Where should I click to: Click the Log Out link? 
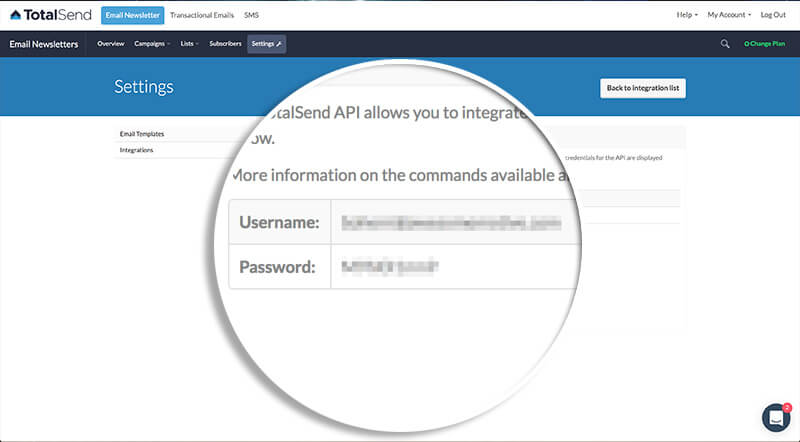pos(773,15)
